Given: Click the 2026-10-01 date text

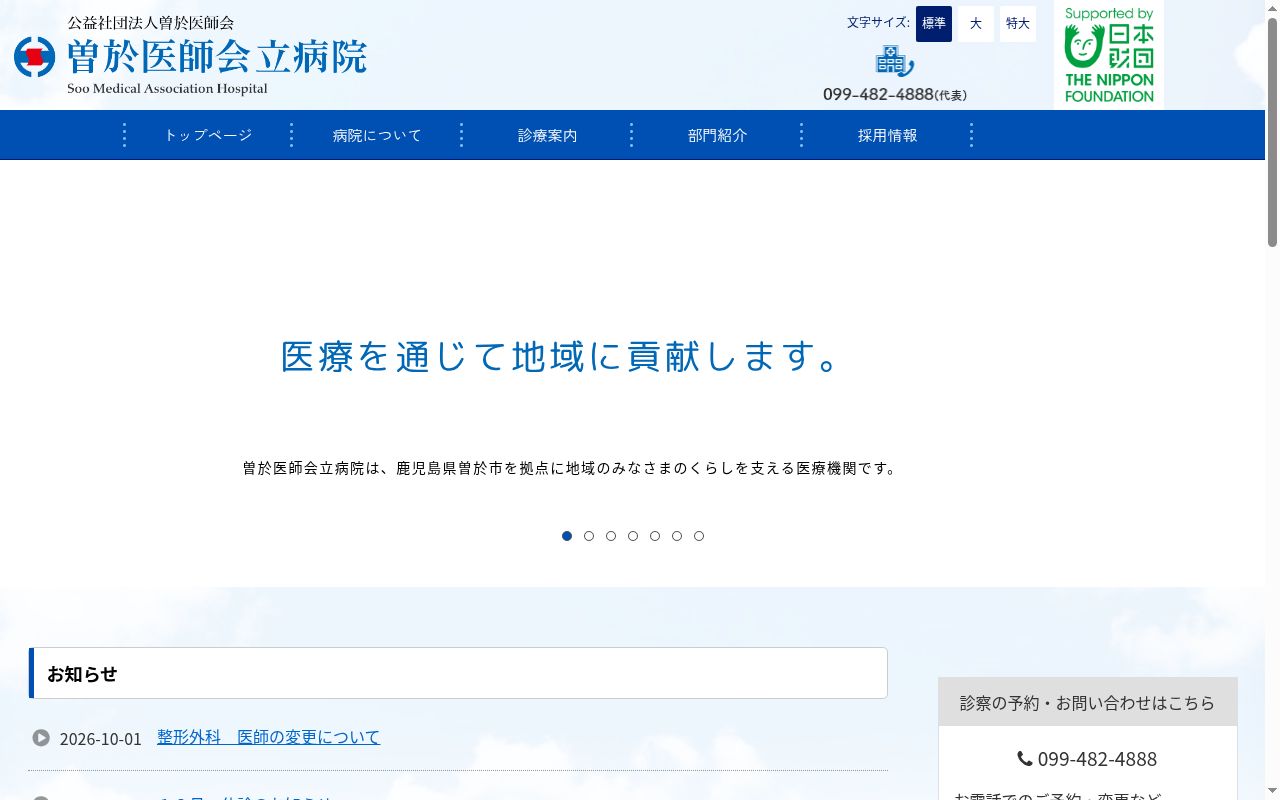Looking at the screenshot, I should [x=101, y=739].
